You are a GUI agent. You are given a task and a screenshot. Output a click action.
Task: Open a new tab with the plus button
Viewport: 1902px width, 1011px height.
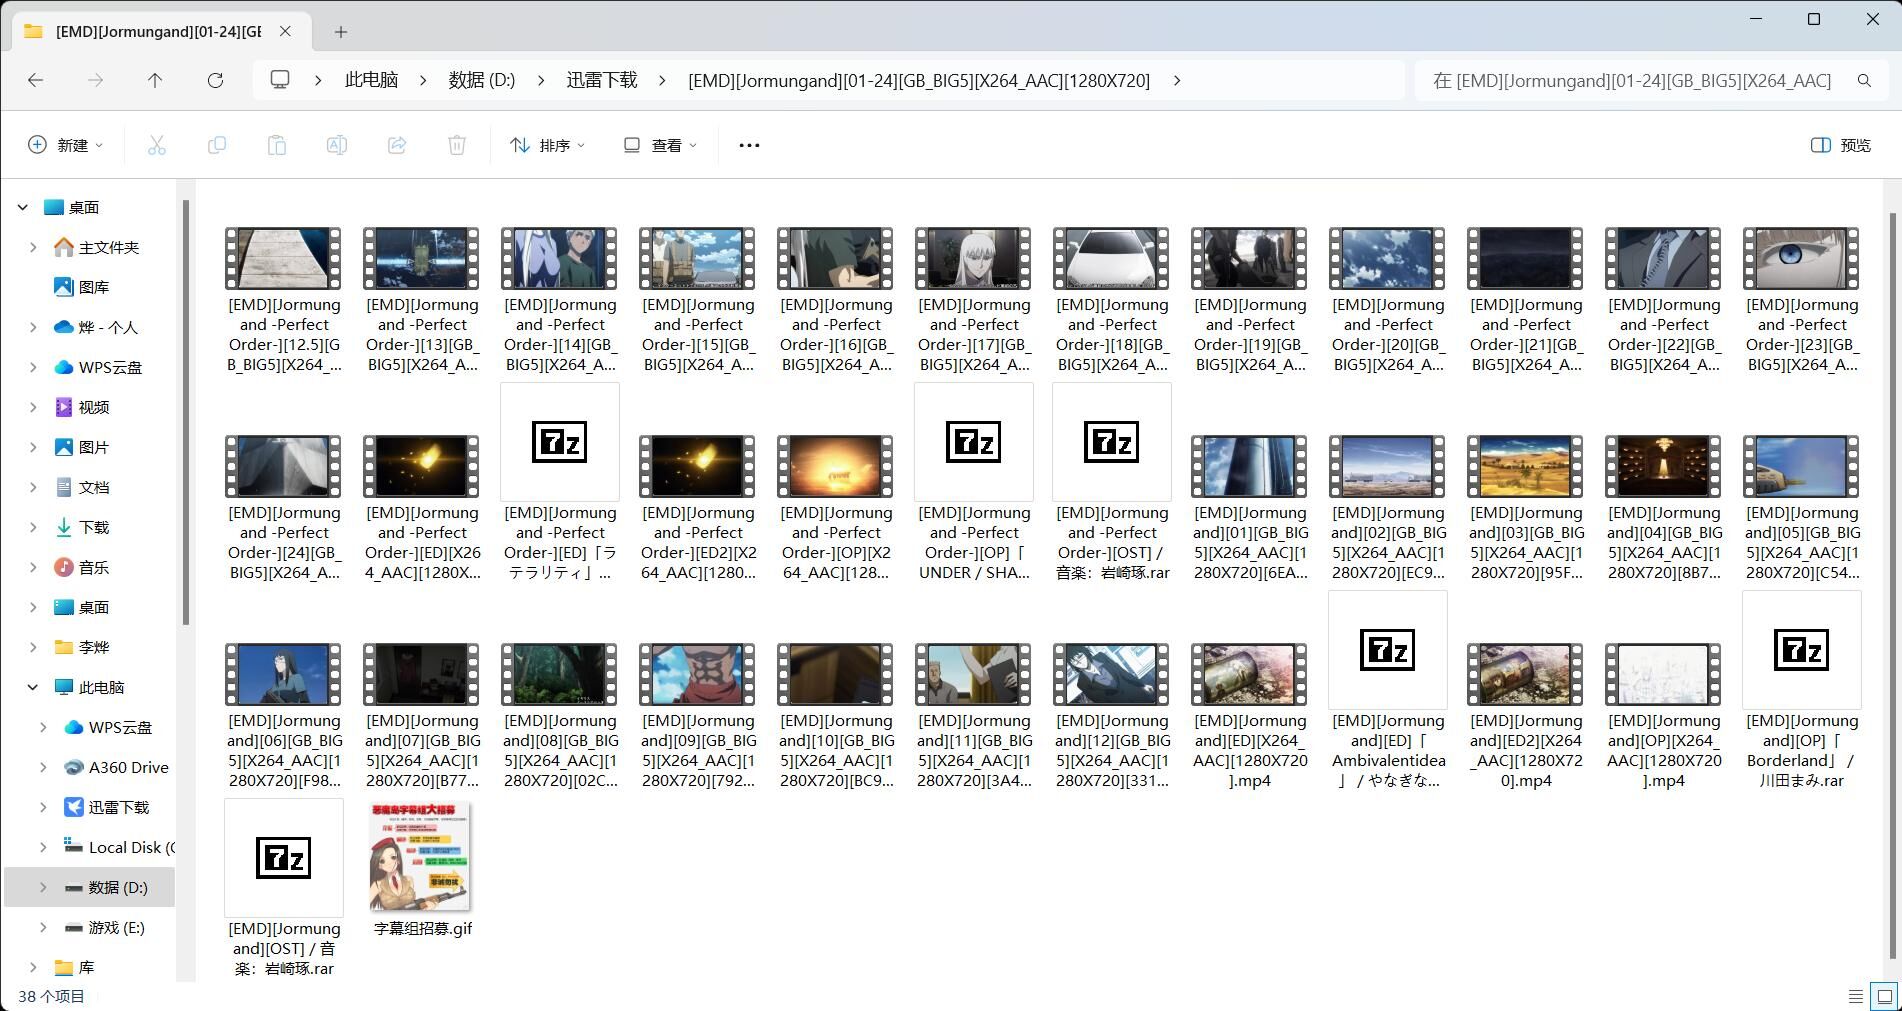(341, 32)
